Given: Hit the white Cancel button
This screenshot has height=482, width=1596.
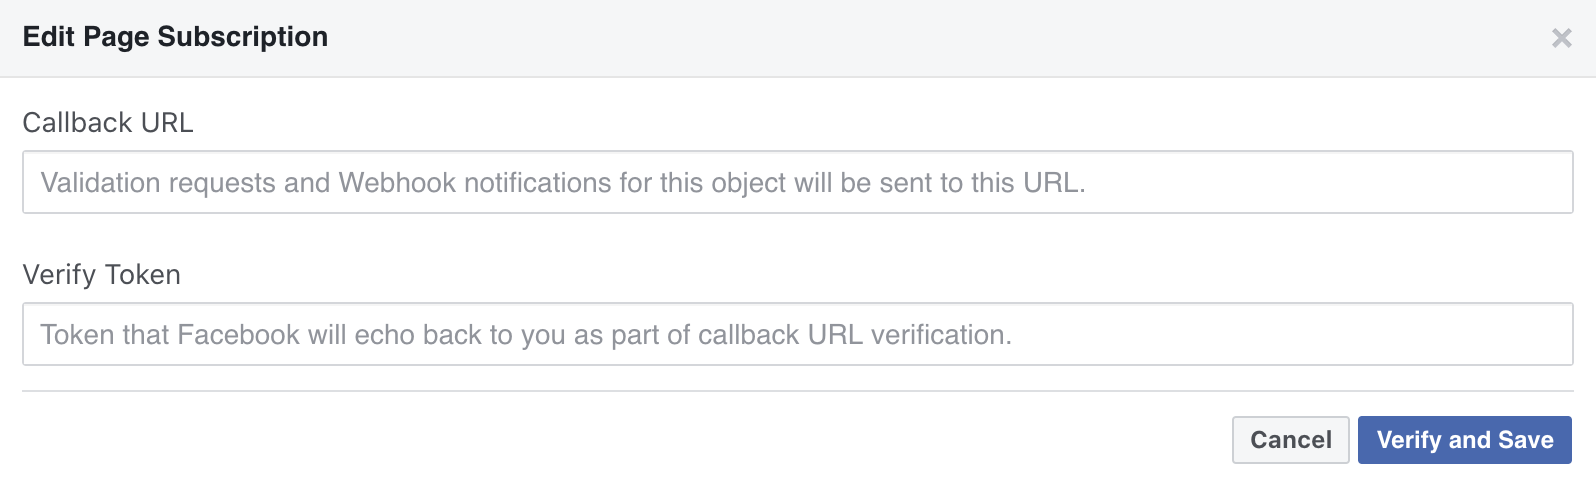Looking at the screenshot, I should pyautogui.click(x=1290, y=440).
